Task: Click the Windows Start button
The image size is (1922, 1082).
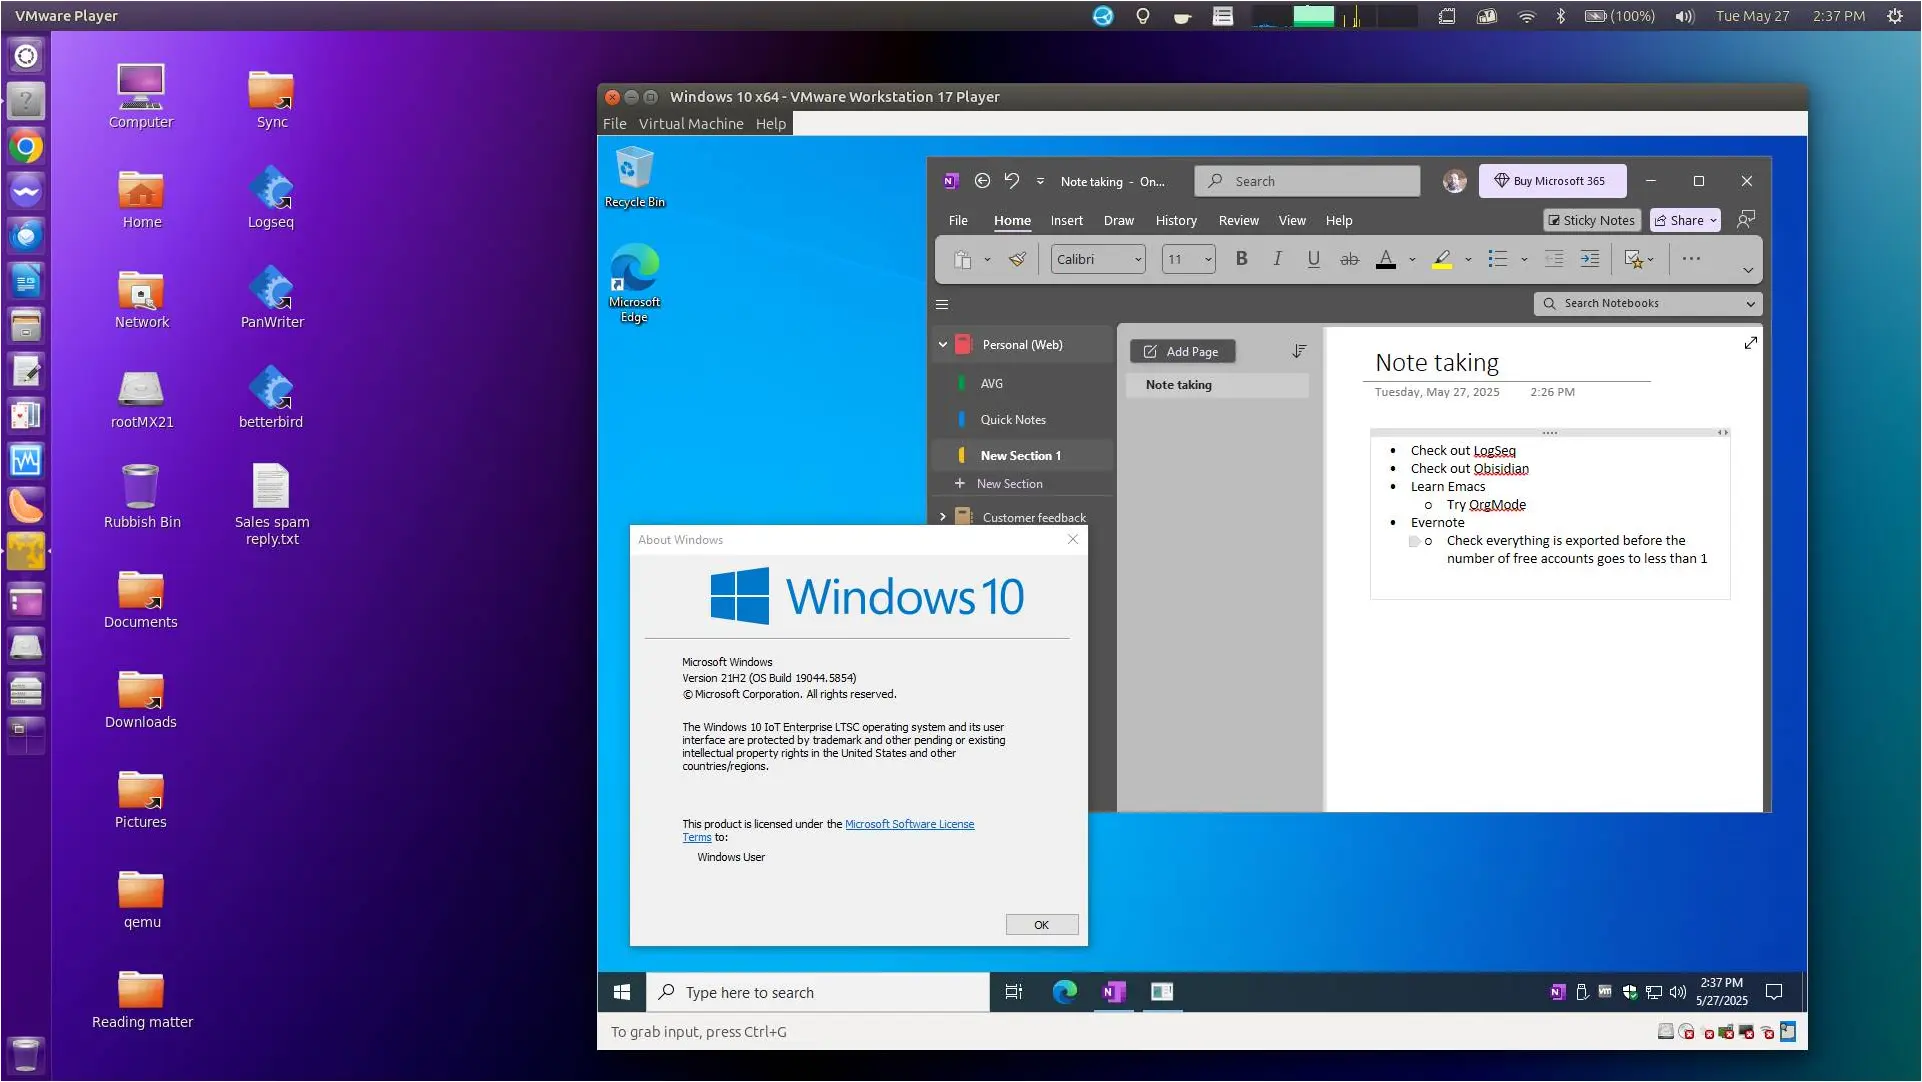Action: click(x=621, y=992)
